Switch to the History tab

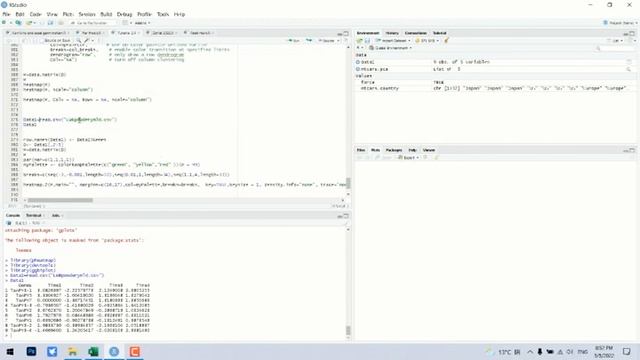[x=392, y=33]
